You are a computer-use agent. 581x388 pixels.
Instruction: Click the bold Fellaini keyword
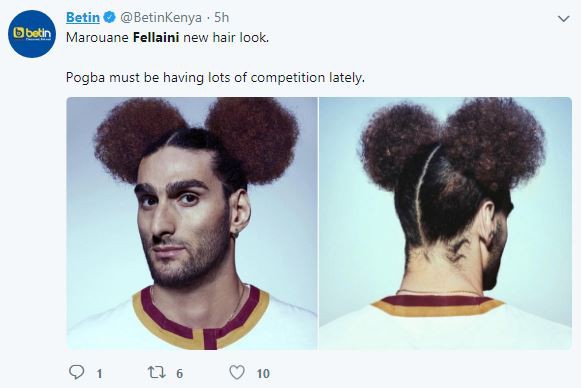[156, 37]
